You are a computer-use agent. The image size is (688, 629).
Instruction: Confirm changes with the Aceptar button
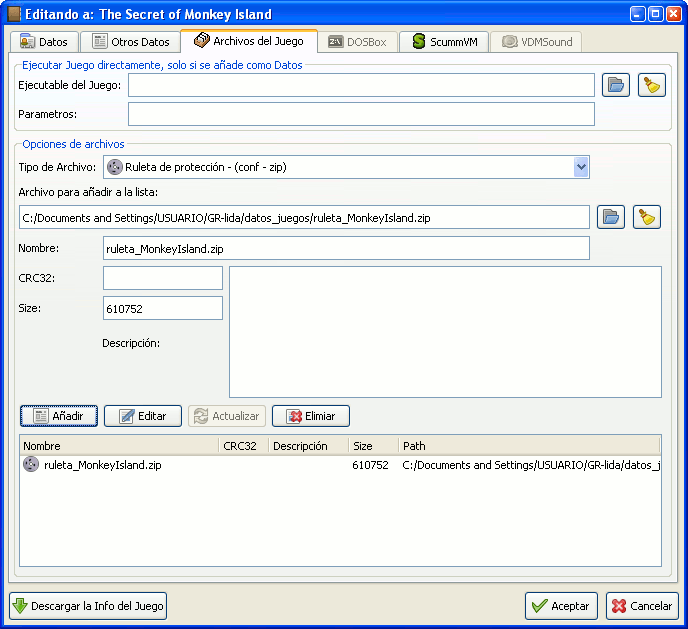pos(561,606)
